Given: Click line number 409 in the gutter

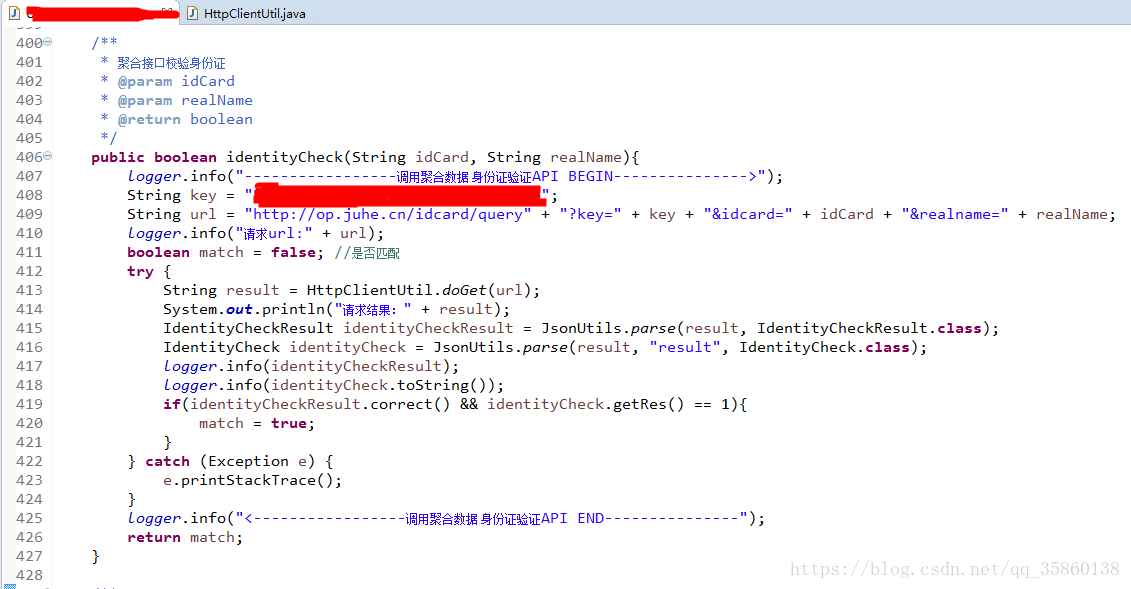Looking at the screenshot, I should pyautogui.click(x=30, y=214).
